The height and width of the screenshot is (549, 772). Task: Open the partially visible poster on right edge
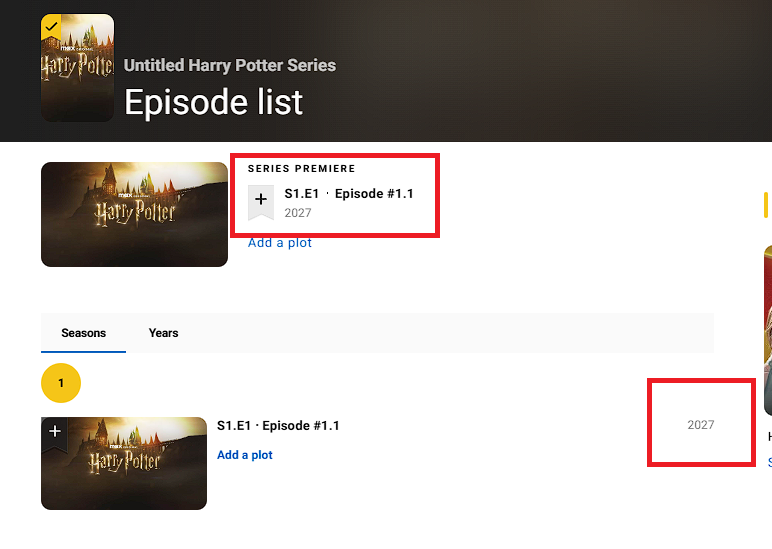[768, 331]
